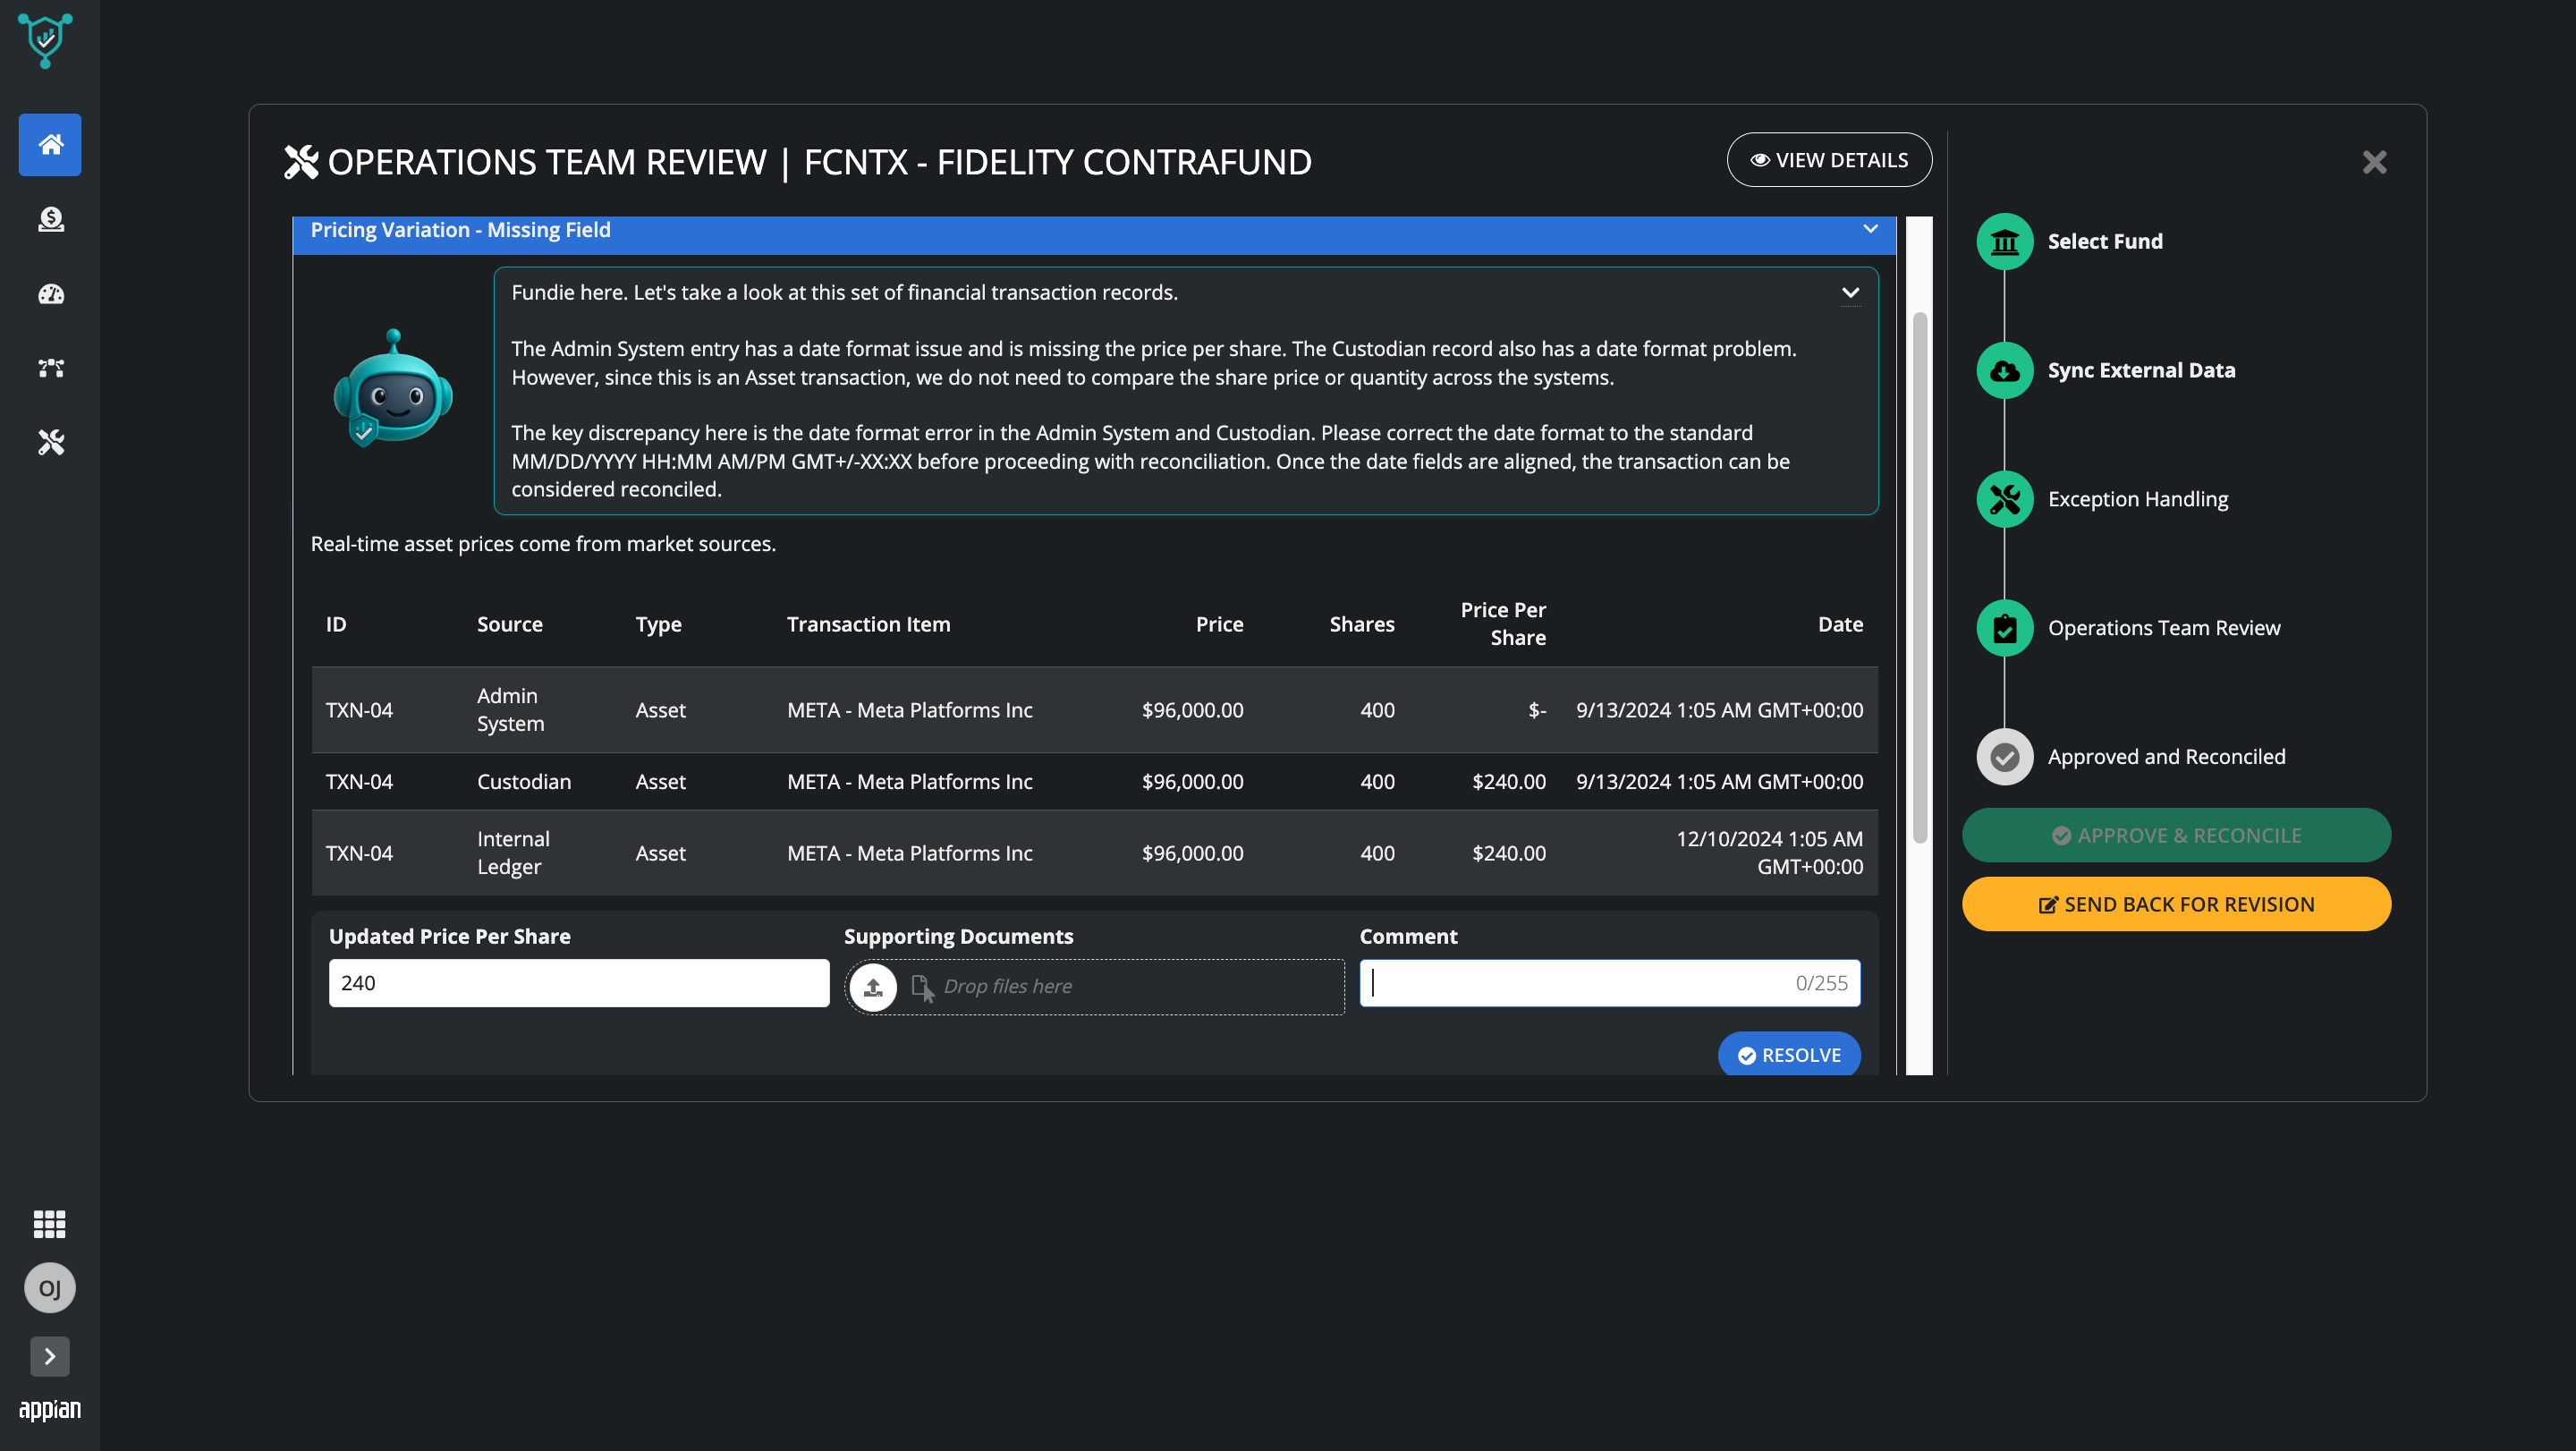Image resolution: width=2576 pixels, height=1451 pixels.
Task: Click the Fundie robot avatar
Action: pos(393,388)
